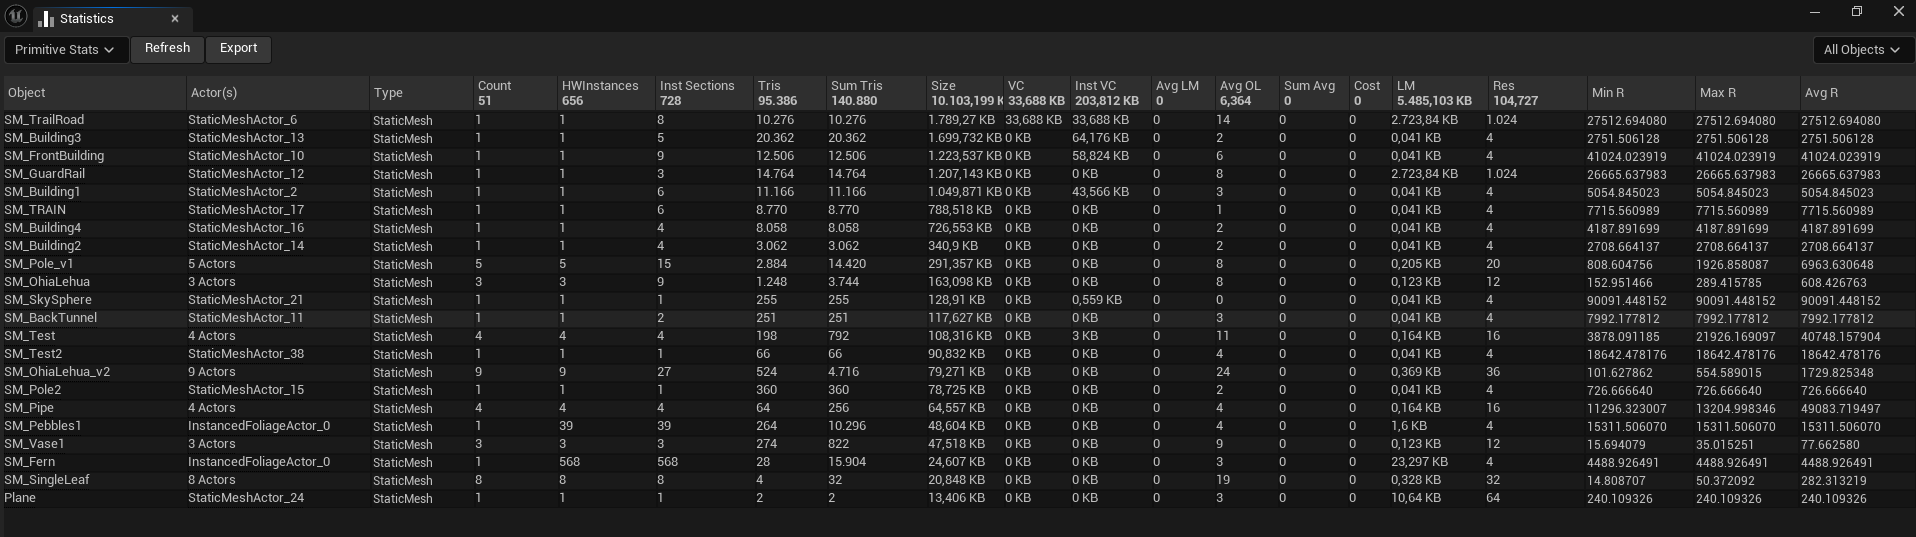Click the InstancedFoliageActor_0 actor for SM_Fern

[259, 462]
